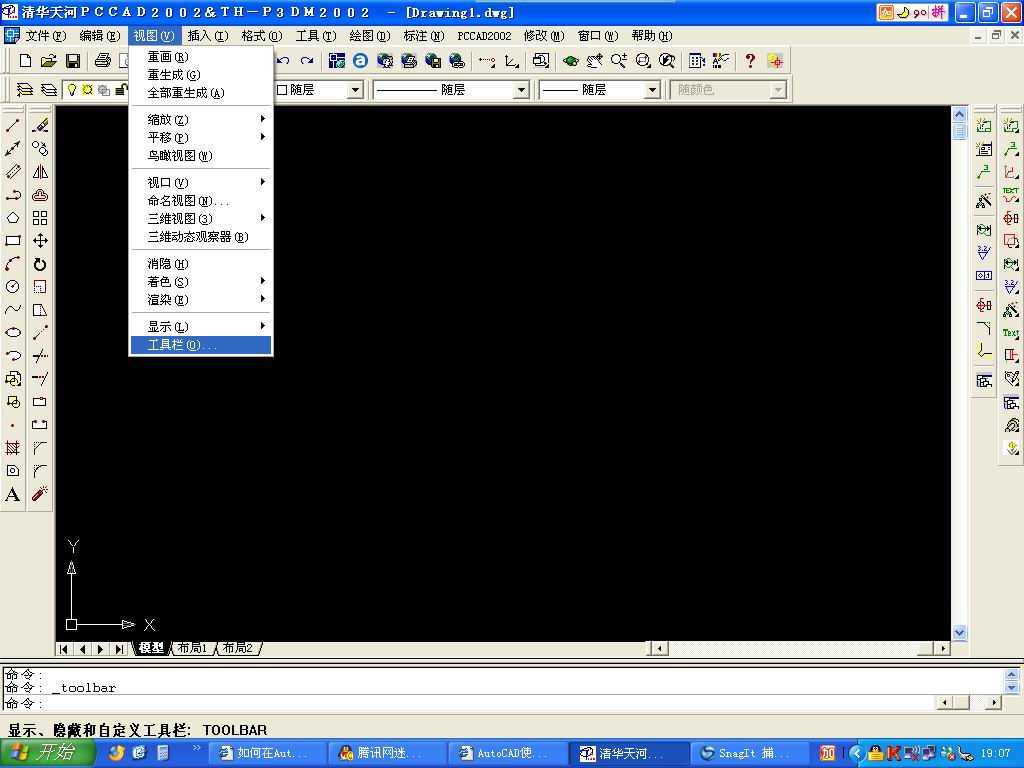Click the 开始 Start button

click(47, 753)
